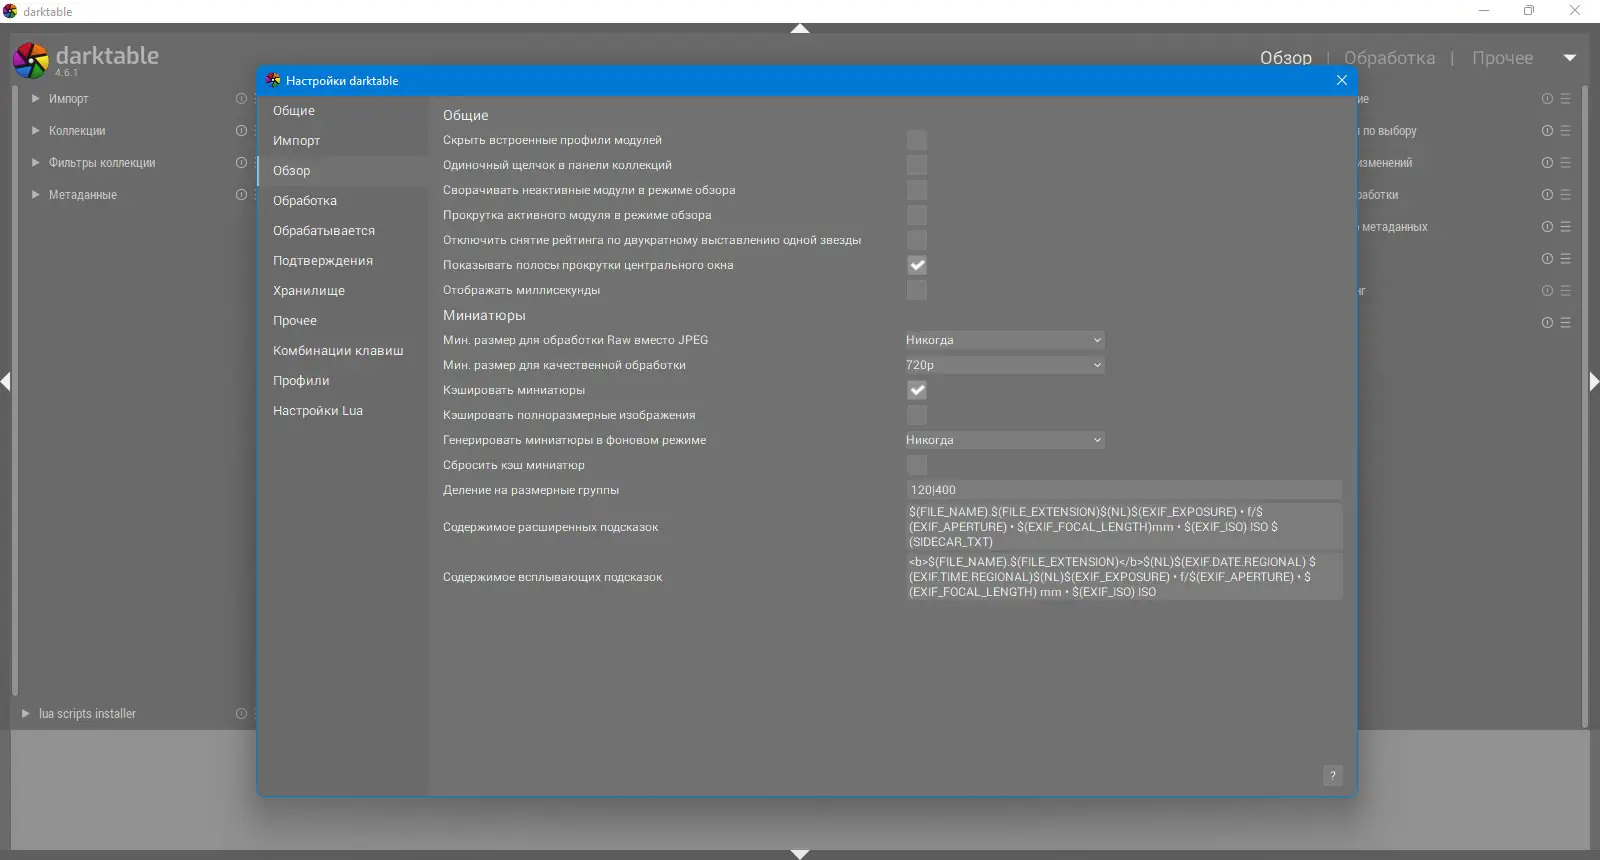Switch to Обзор view in top bar
The image size is (1600, 860).
click(1286, 58)
